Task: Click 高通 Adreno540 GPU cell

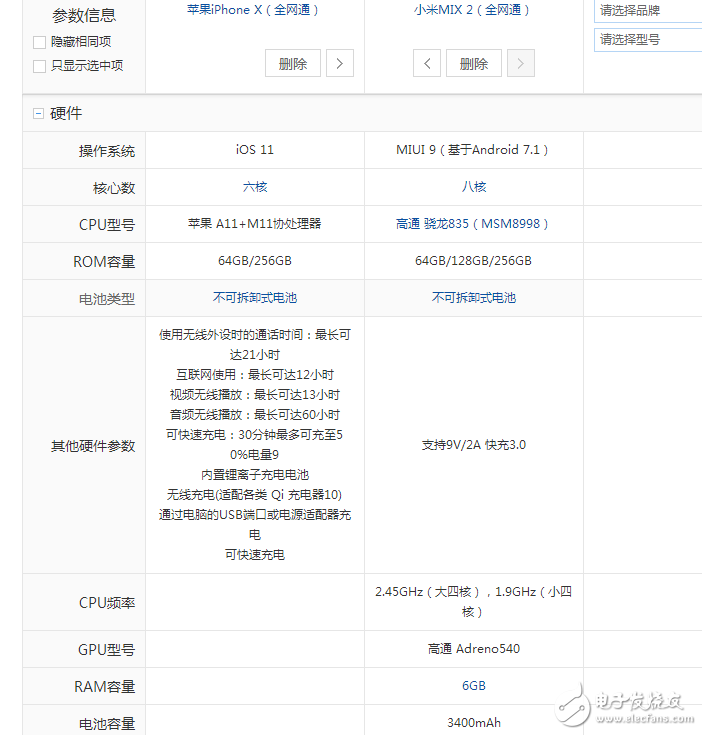Action: tap(474, 649)
